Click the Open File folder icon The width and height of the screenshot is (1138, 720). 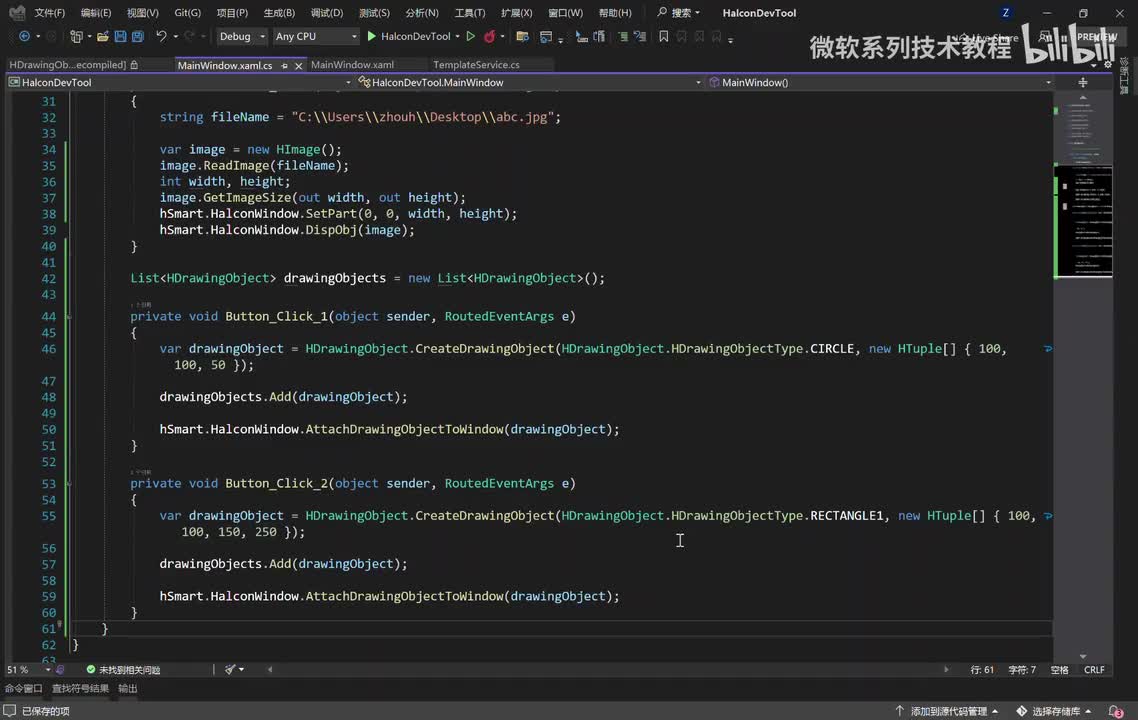103,36
